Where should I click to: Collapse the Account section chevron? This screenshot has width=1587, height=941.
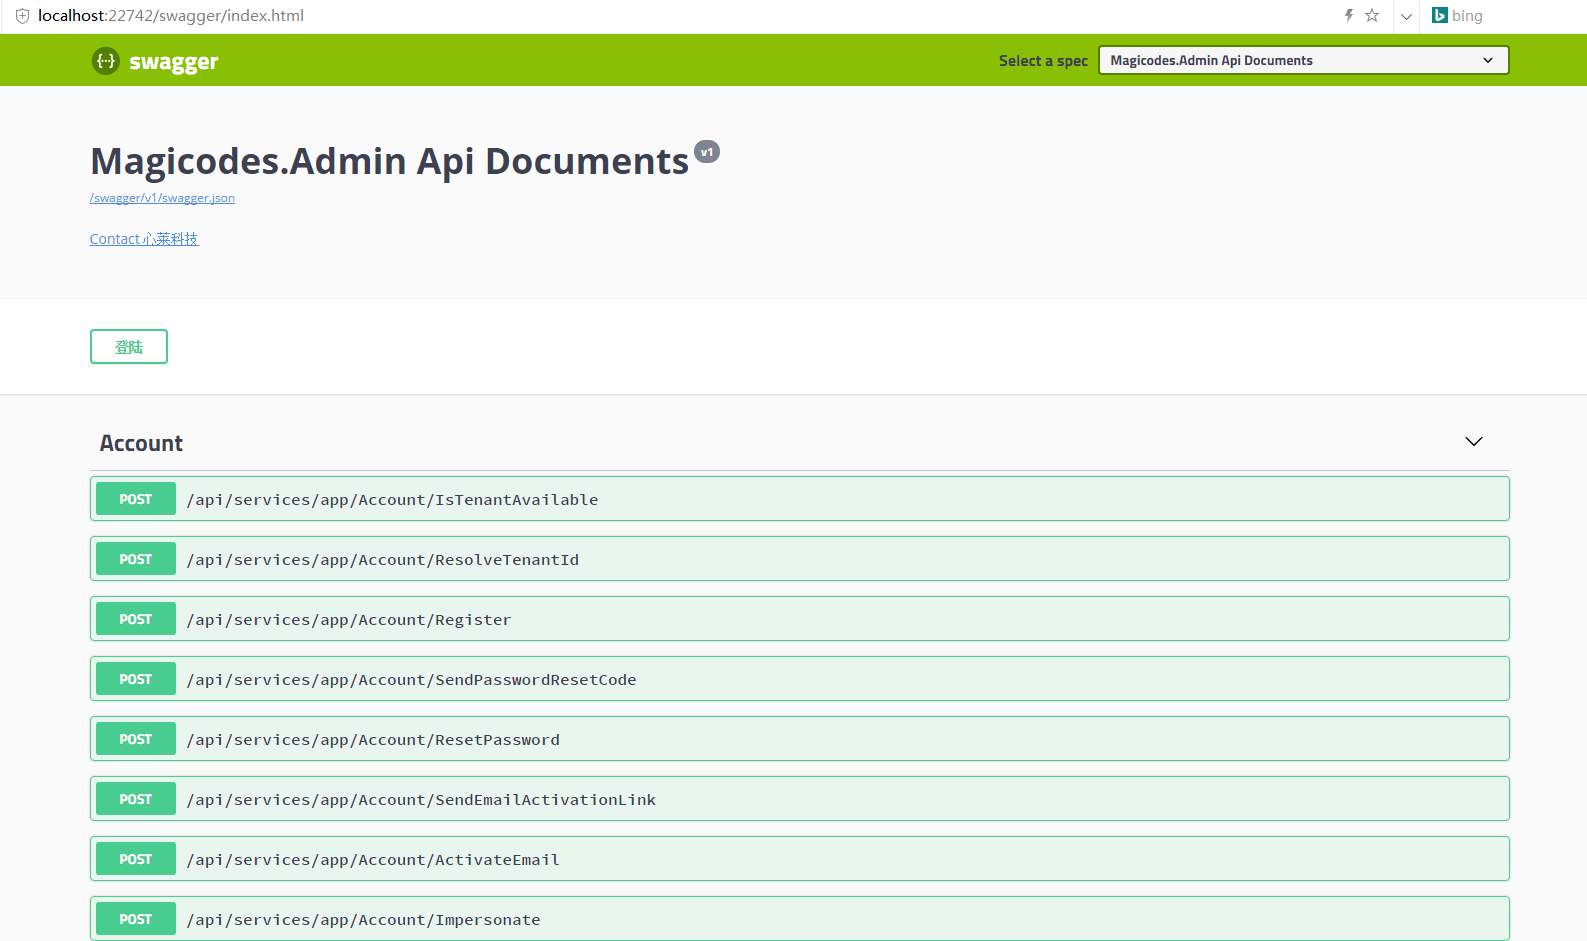[1473, 442]
